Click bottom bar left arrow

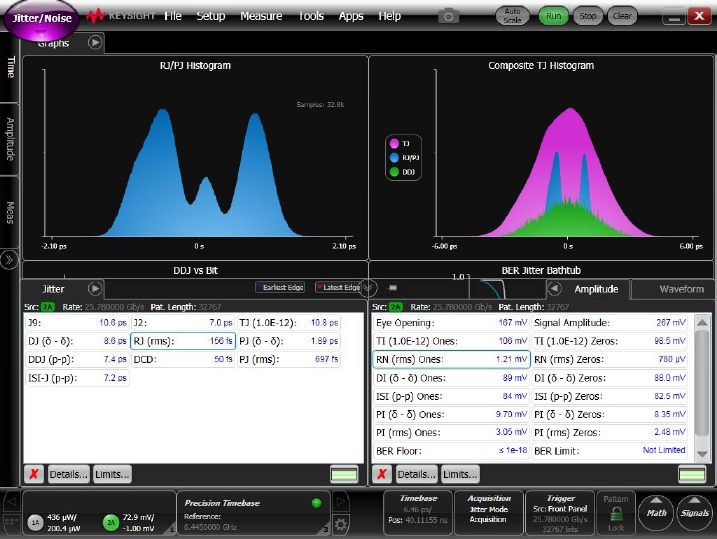(x=12, y=502)
